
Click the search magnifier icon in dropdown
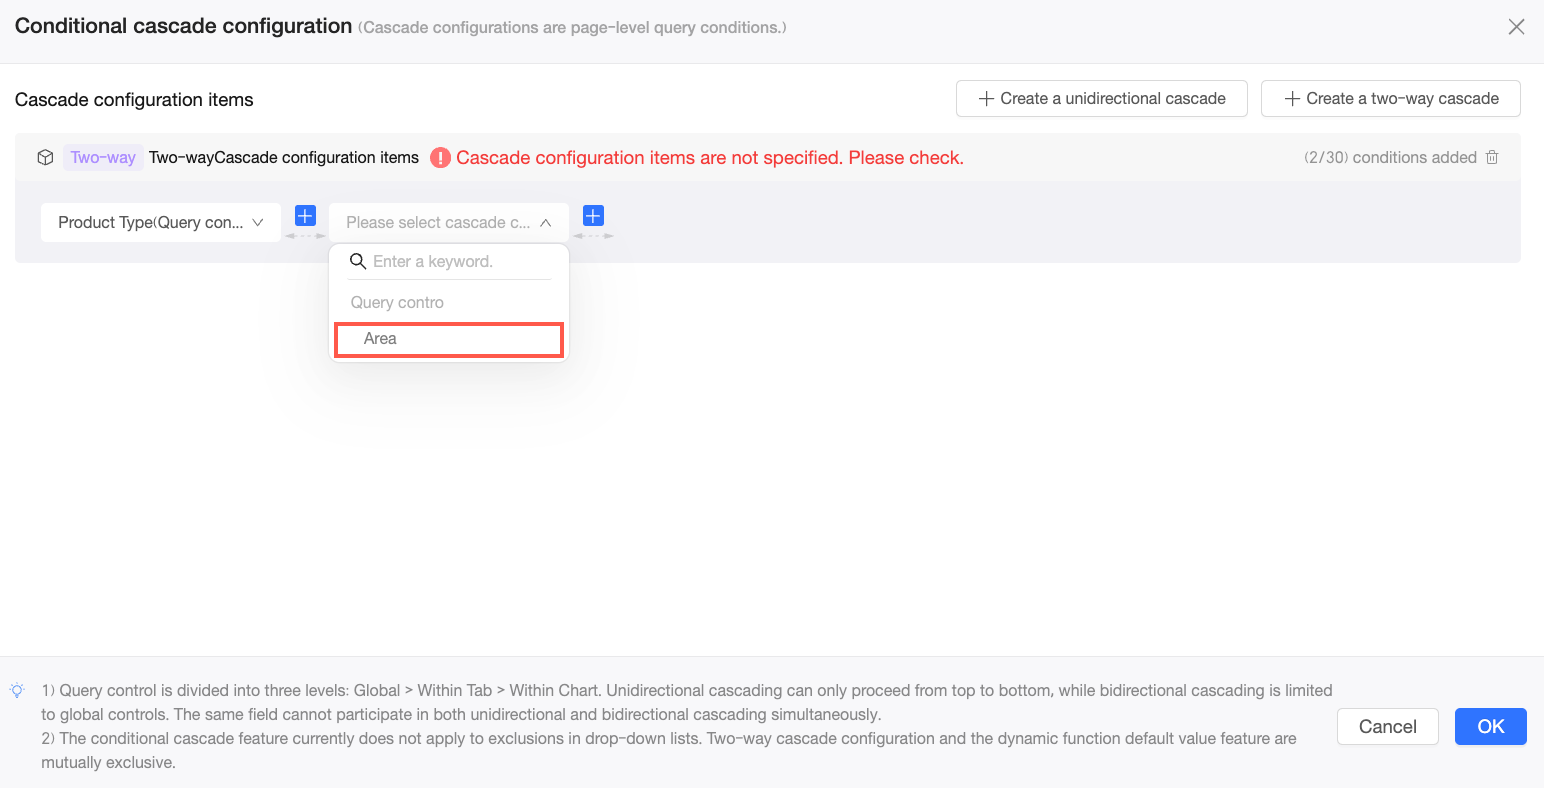pos(358,261)
